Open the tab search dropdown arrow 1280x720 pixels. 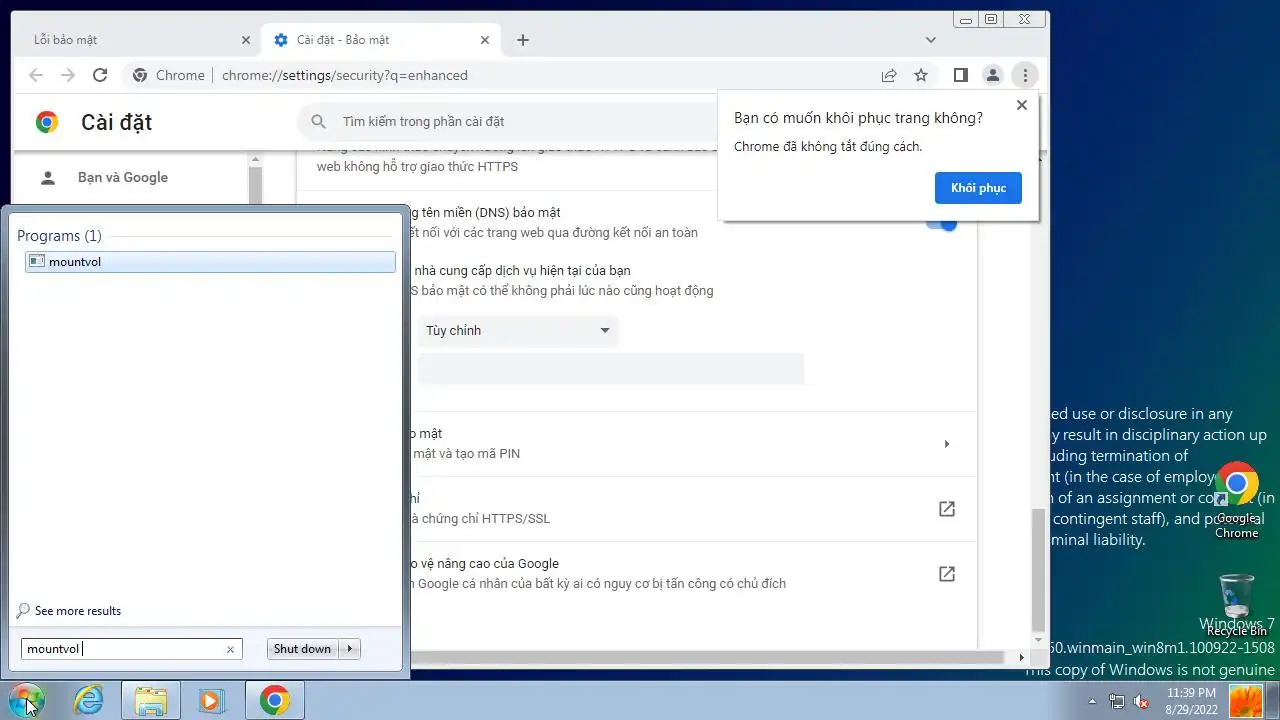[931, 40]
